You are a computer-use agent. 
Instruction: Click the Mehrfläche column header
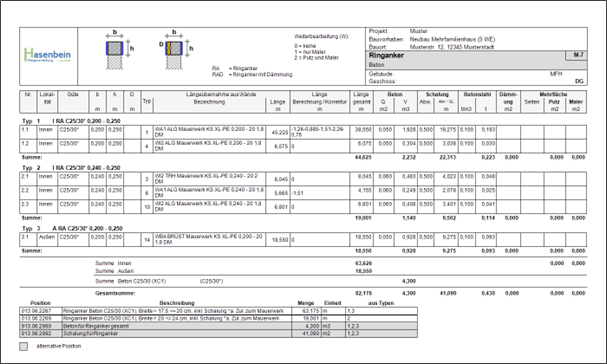point(553,94)
